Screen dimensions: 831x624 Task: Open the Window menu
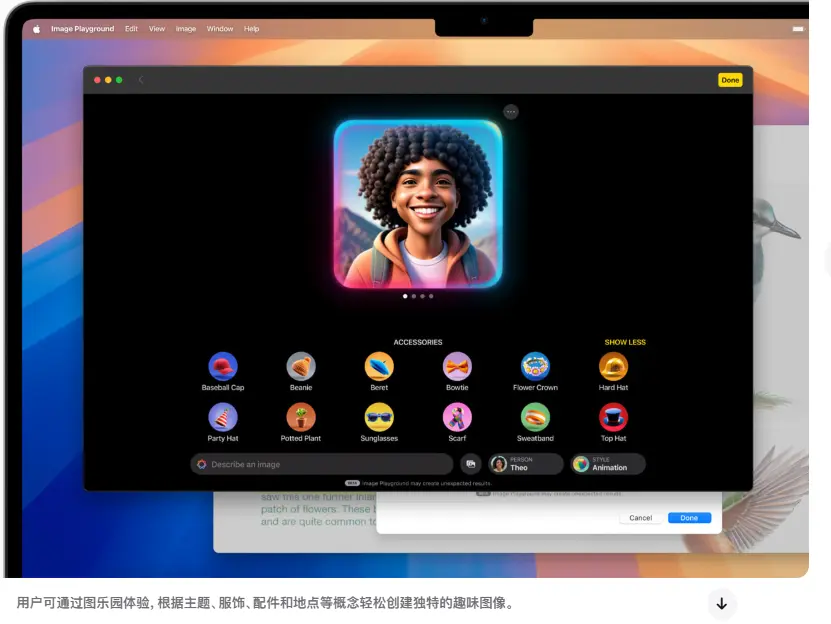point(220,29)
